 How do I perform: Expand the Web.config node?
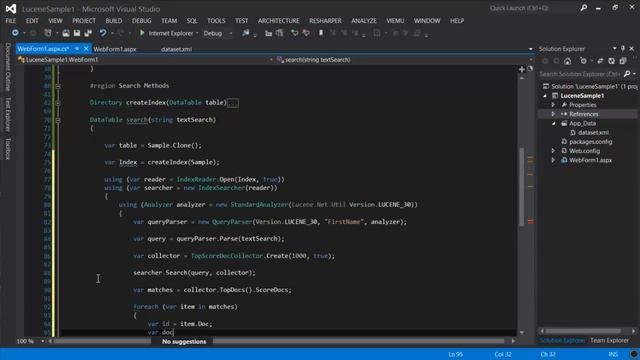pos(553,151)
